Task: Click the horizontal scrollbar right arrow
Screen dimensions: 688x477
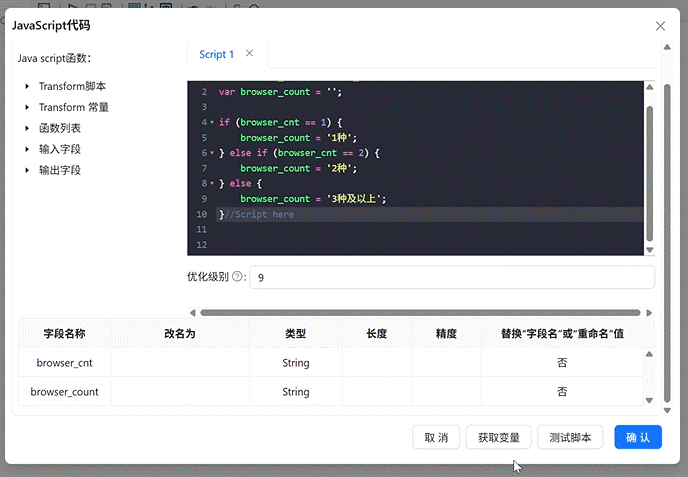Action: coord(649,313)
